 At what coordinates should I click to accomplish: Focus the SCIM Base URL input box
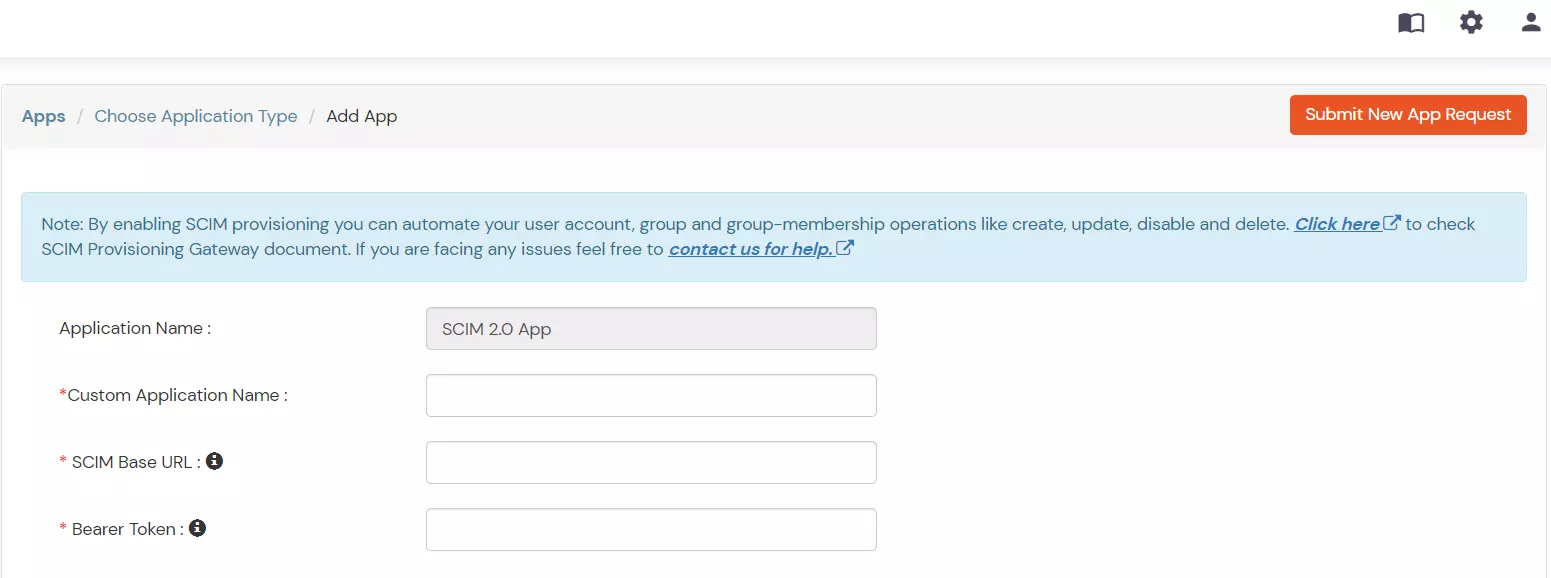(x=651, y=462)
